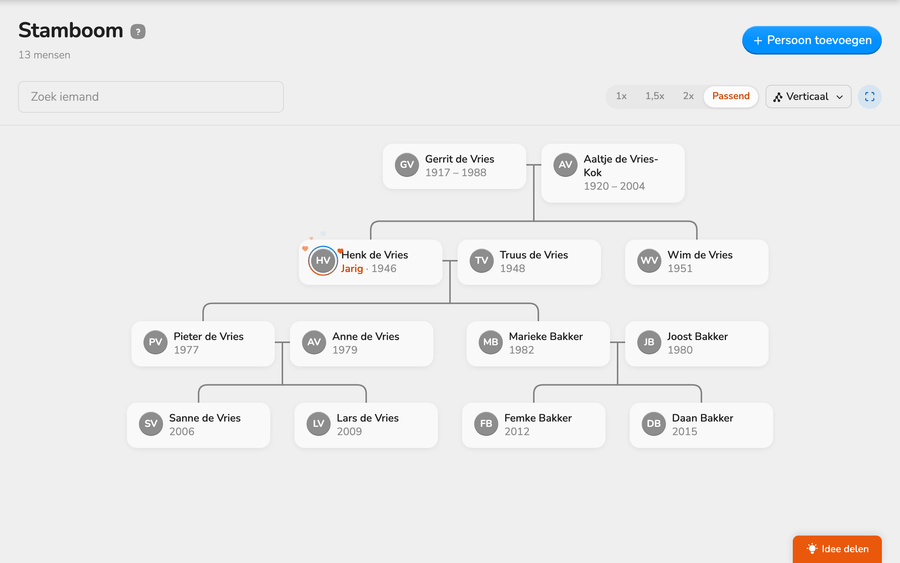The width and height of the screenshot is (900, 563).
Task: Open the Joost Bakker name label
Action: pos(697,336)
